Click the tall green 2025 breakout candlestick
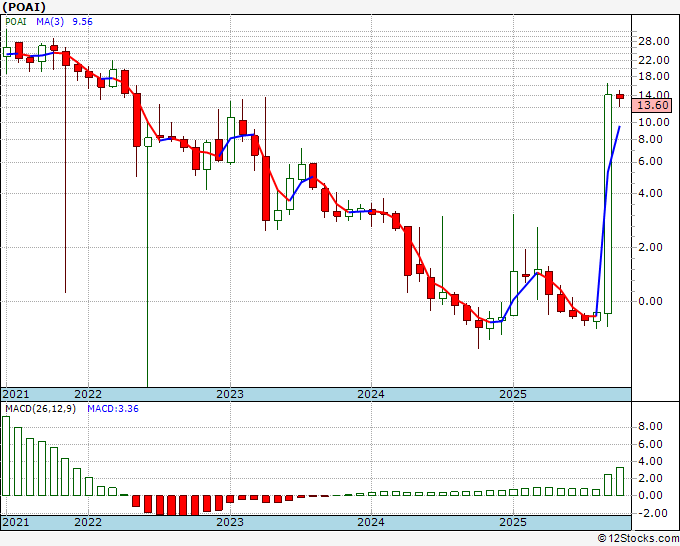The height and width of the screenshot is (546, 680). 608,204
